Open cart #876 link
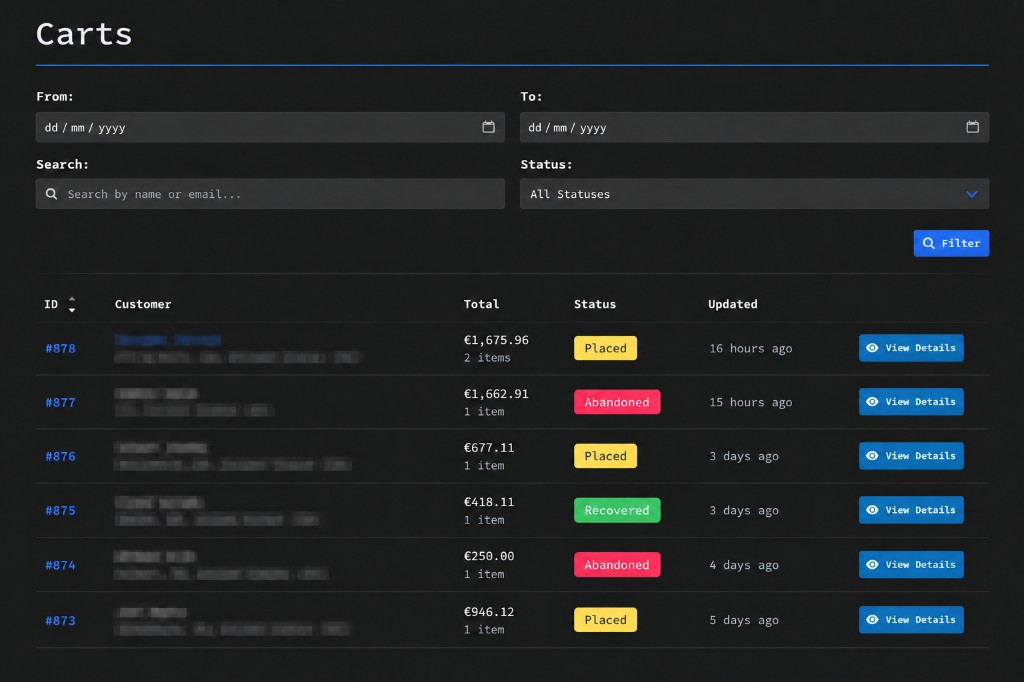The image size is (1024, 682). pos(60,456)
